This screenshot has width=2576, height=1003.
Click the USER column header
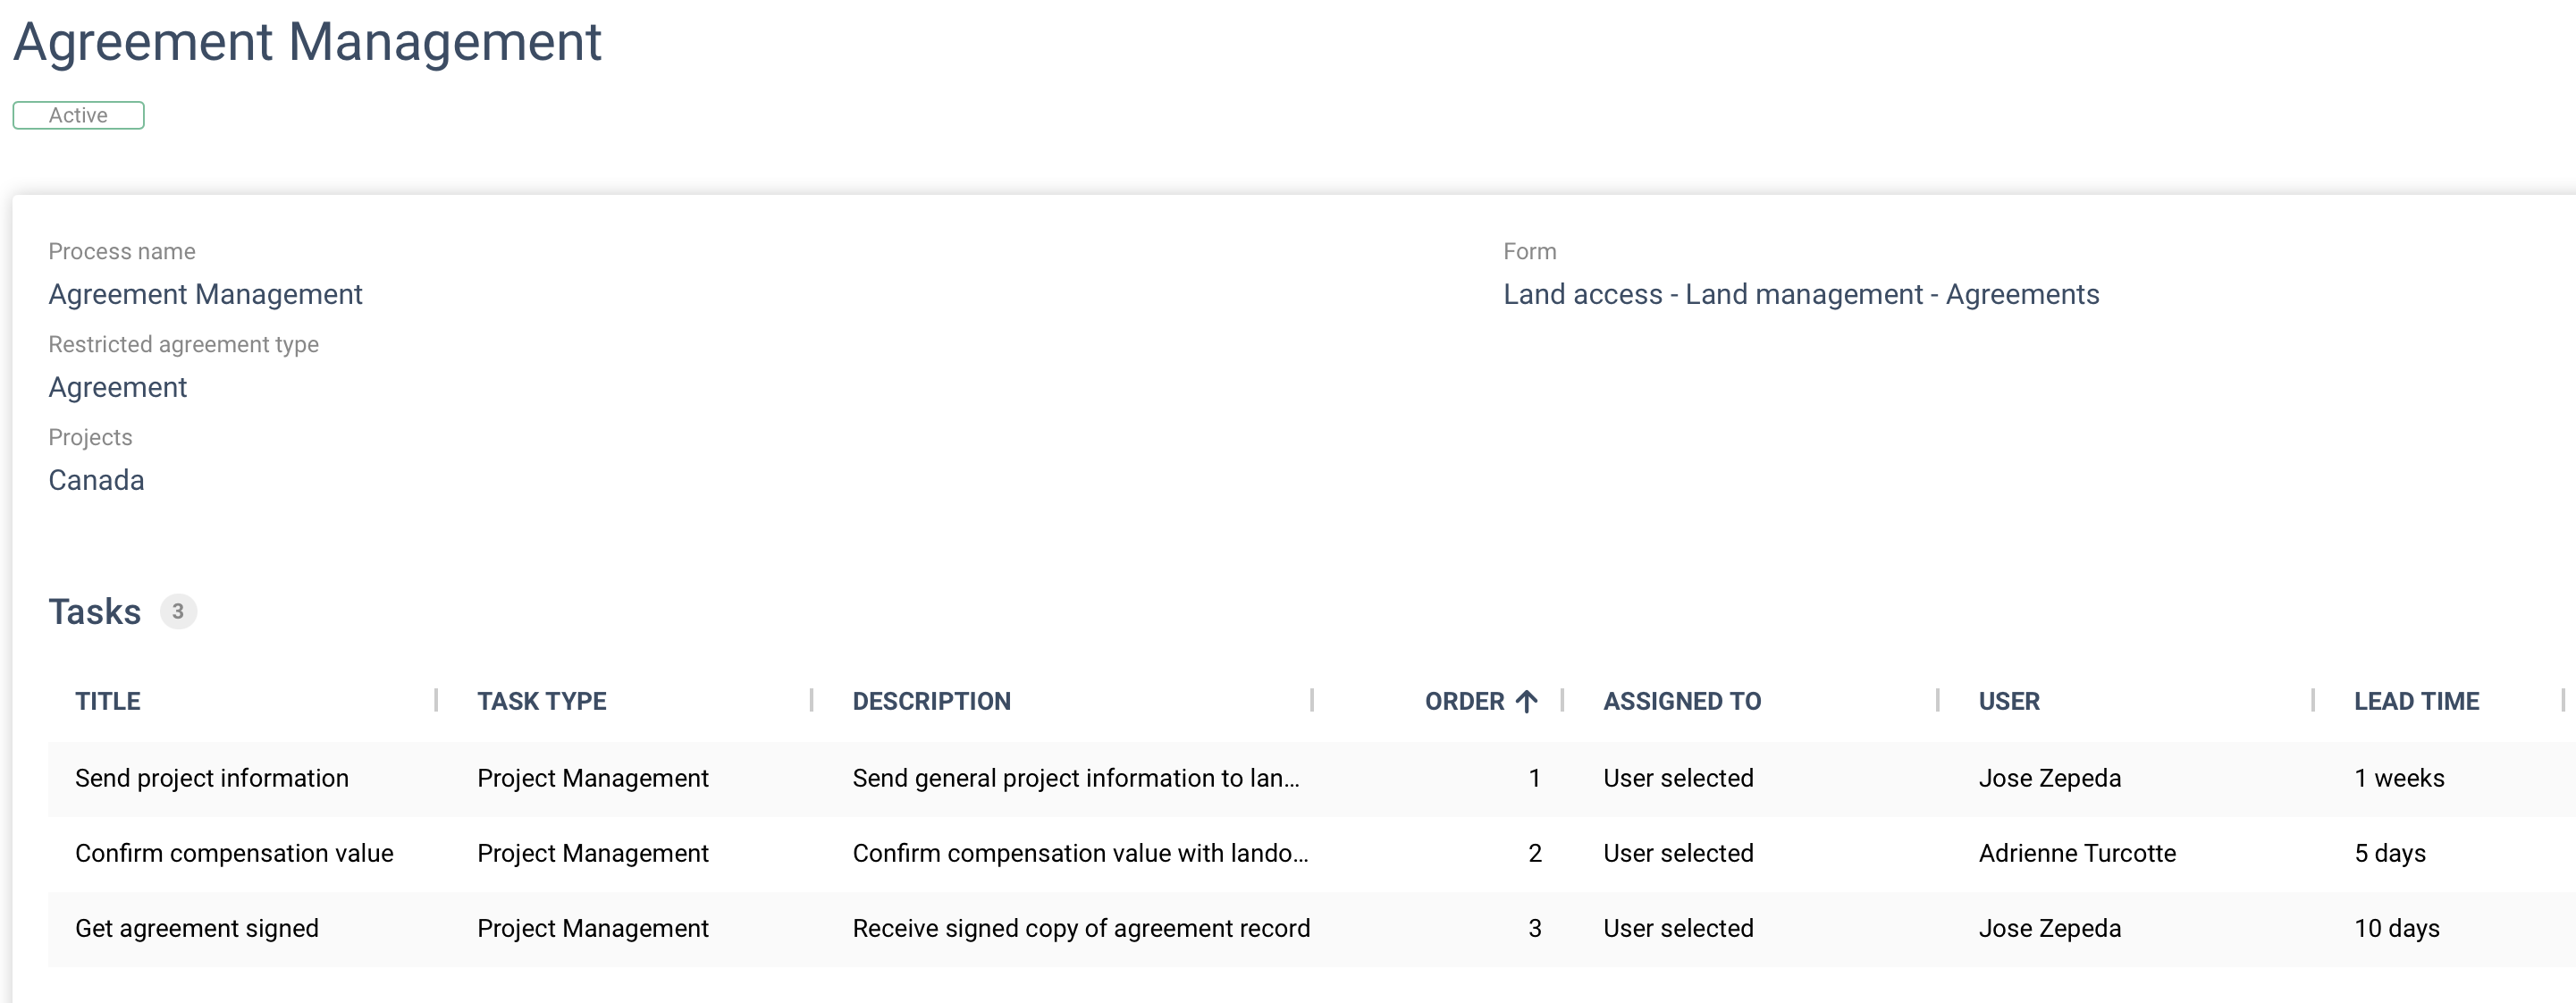pos(2009,701)
